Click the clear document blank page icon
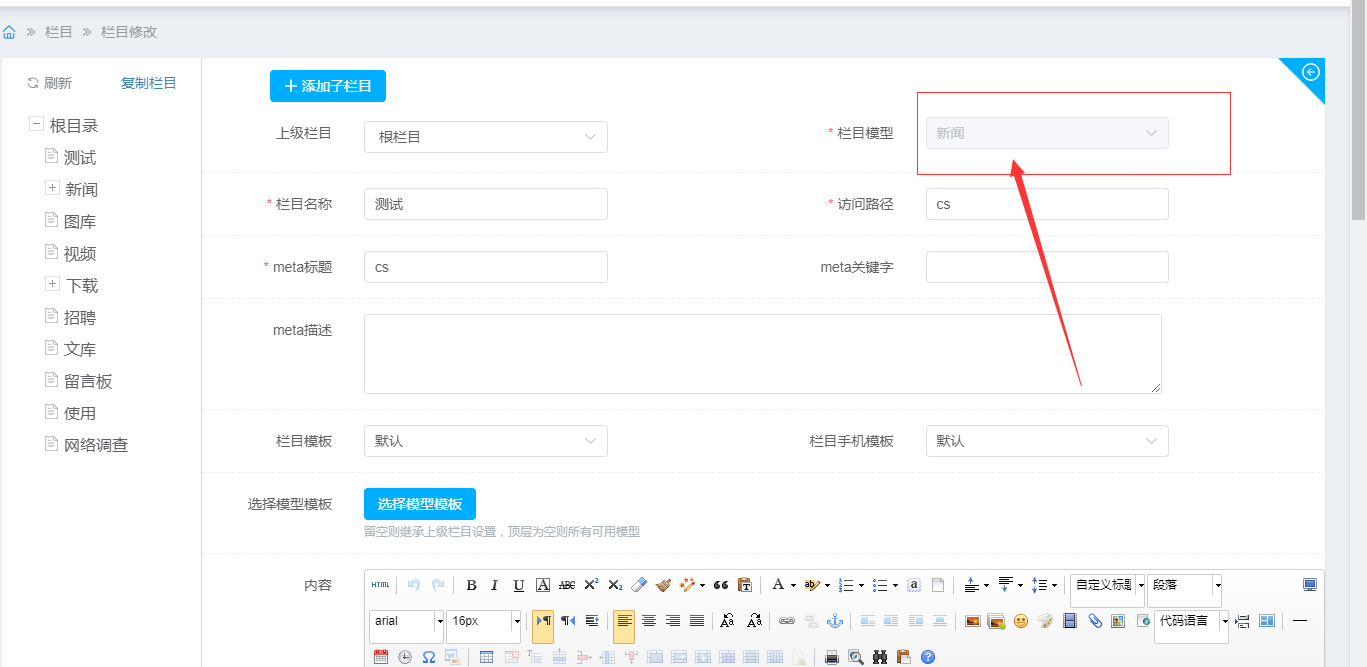 938,585
